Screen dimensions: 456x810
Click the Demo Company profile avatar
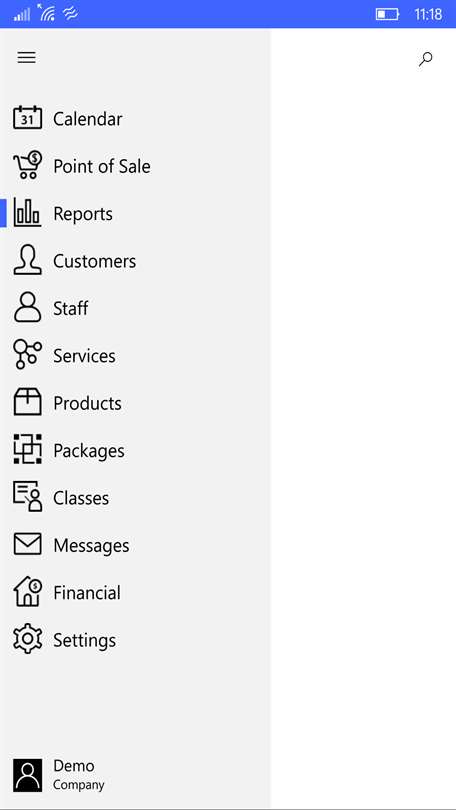point(27,775)
